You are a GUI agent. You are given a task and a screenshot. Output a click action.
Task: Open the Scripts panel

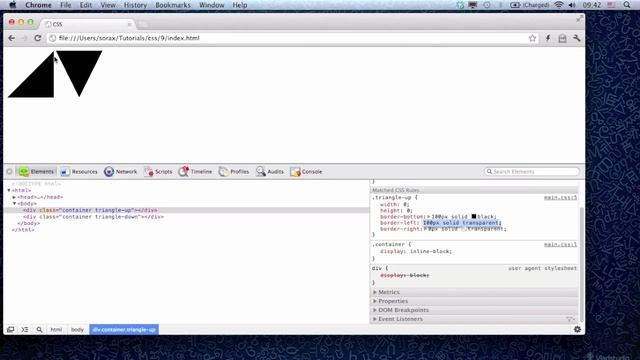pyautogui.click(x=158, y=172)
